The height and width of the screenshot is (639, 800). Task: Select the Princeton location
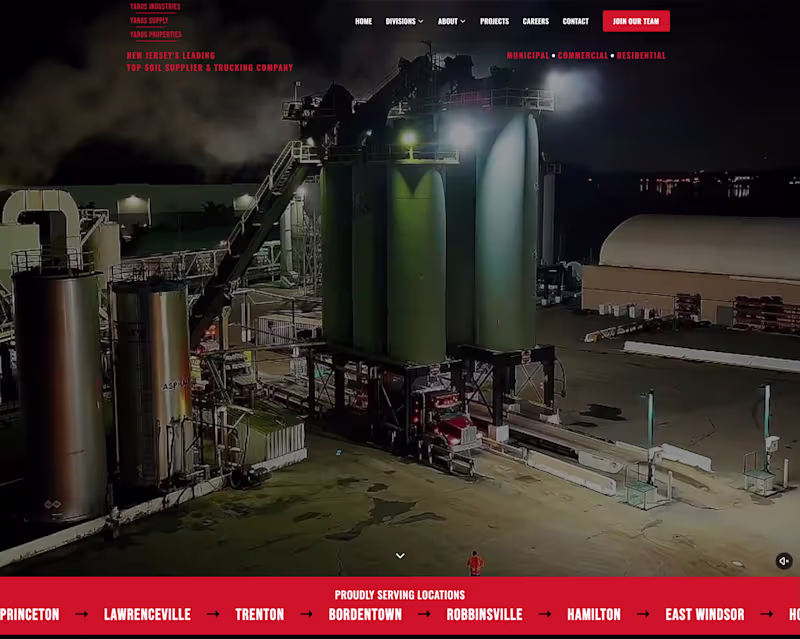coord(30,614)
